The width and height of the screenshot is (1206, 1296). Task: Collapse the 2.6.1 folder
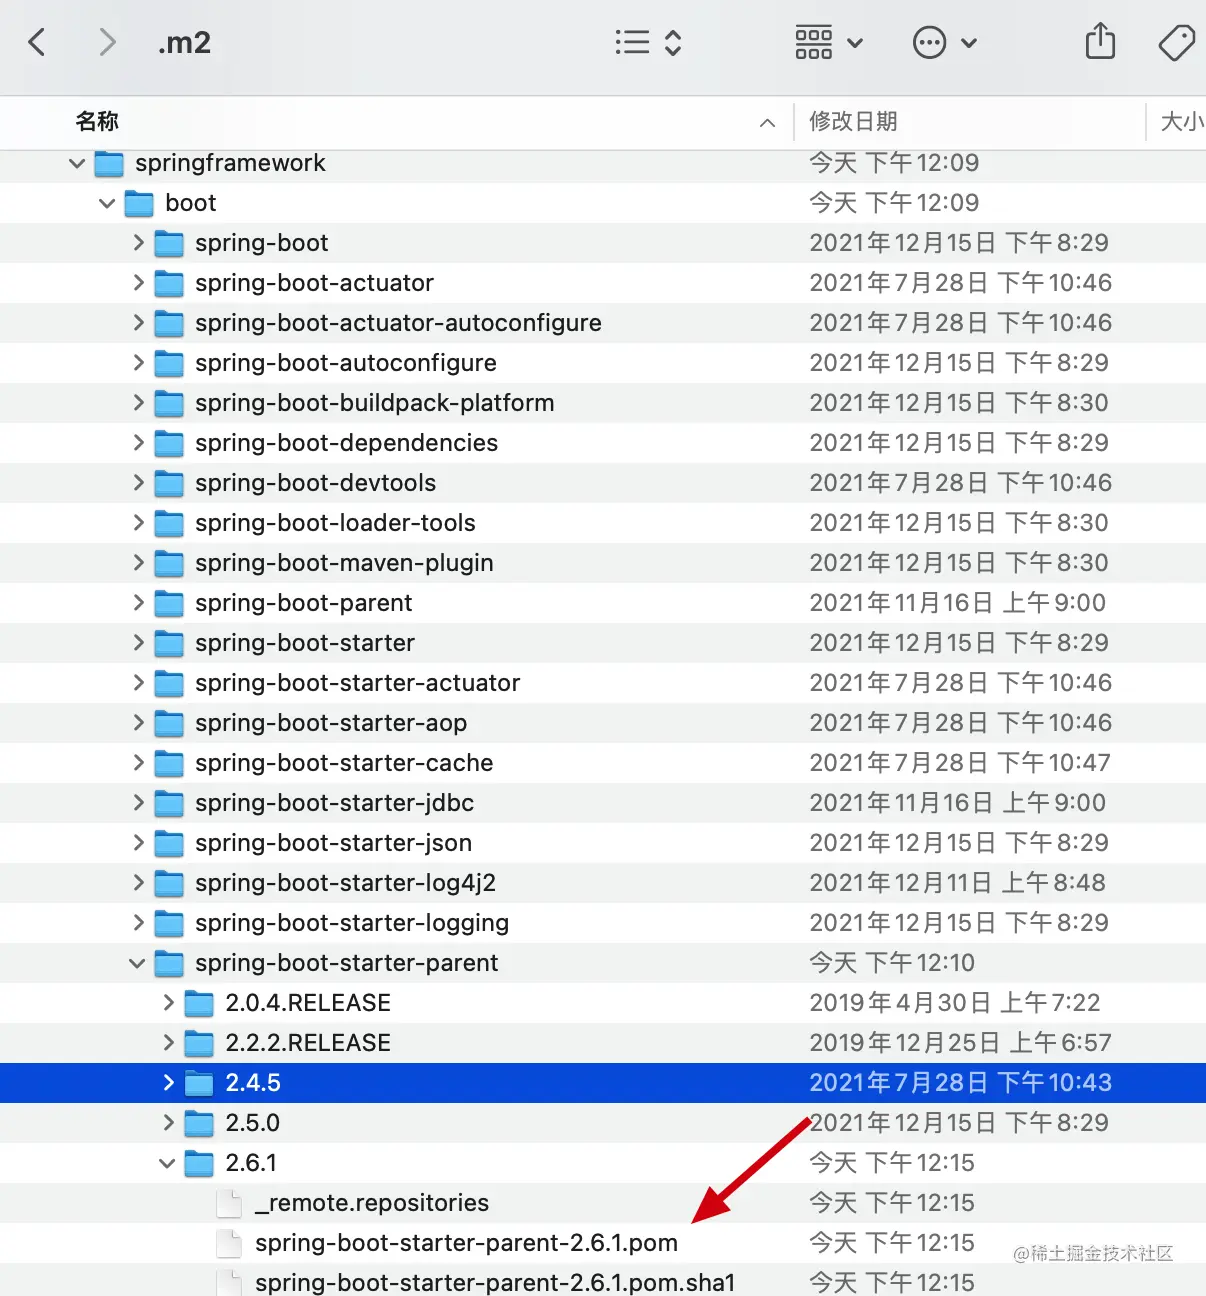[167, 1163]
